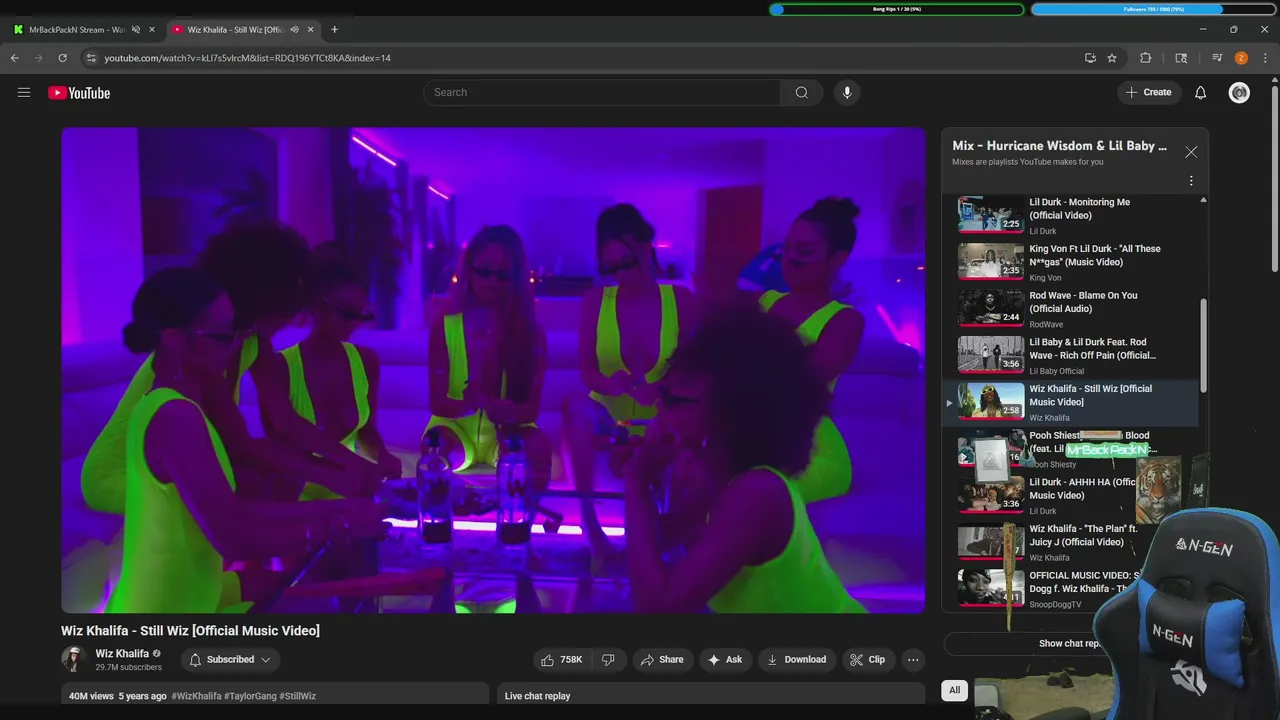Open a new browser tab

click(334, 29)
